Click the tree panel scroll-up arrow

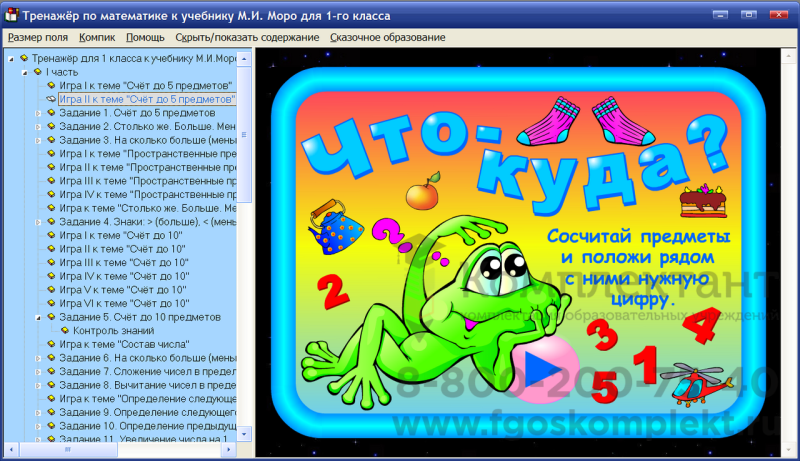[244, 59]
